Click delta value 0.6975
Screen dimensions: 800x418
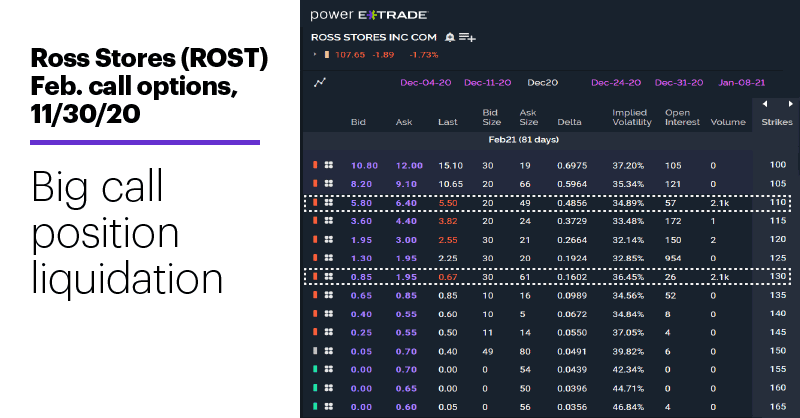pos(572,165)
